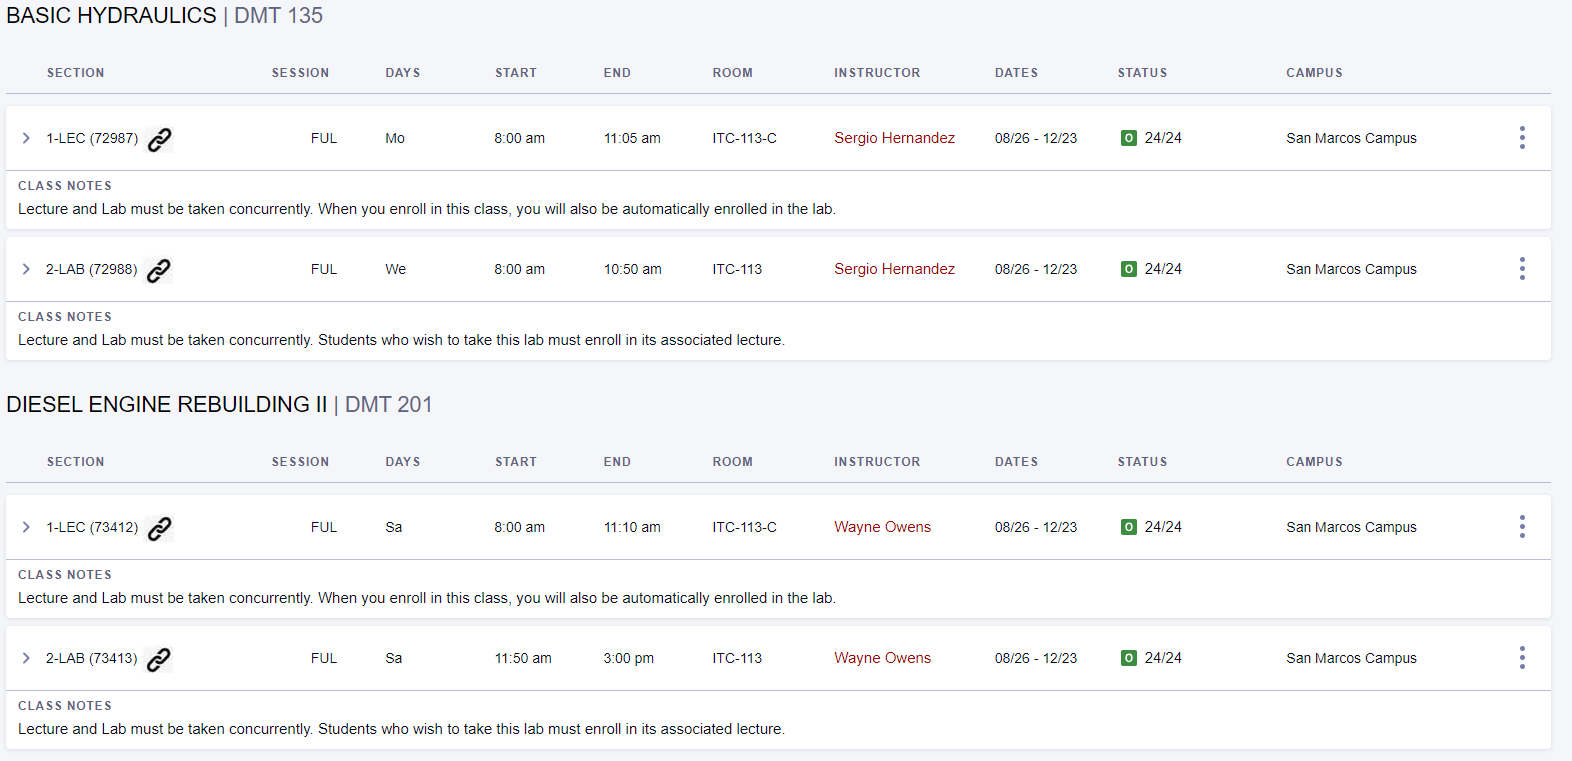Open more options menu for 1-LEC (73412)

(1522, 527)
